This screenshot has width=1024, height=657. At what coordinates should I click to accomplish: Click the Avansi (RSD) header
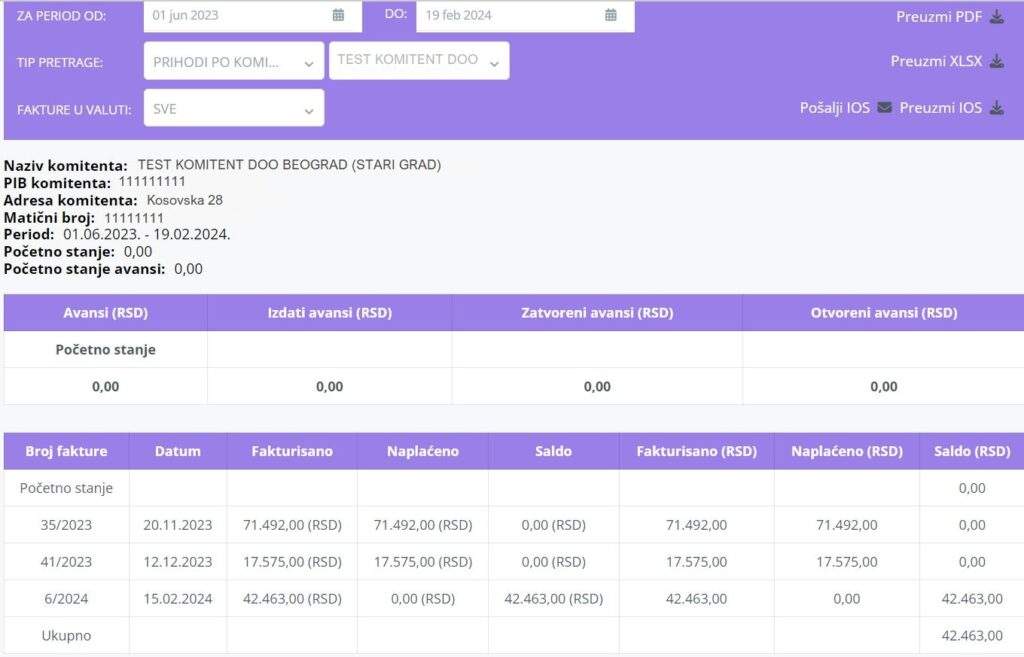click(105, 312)
